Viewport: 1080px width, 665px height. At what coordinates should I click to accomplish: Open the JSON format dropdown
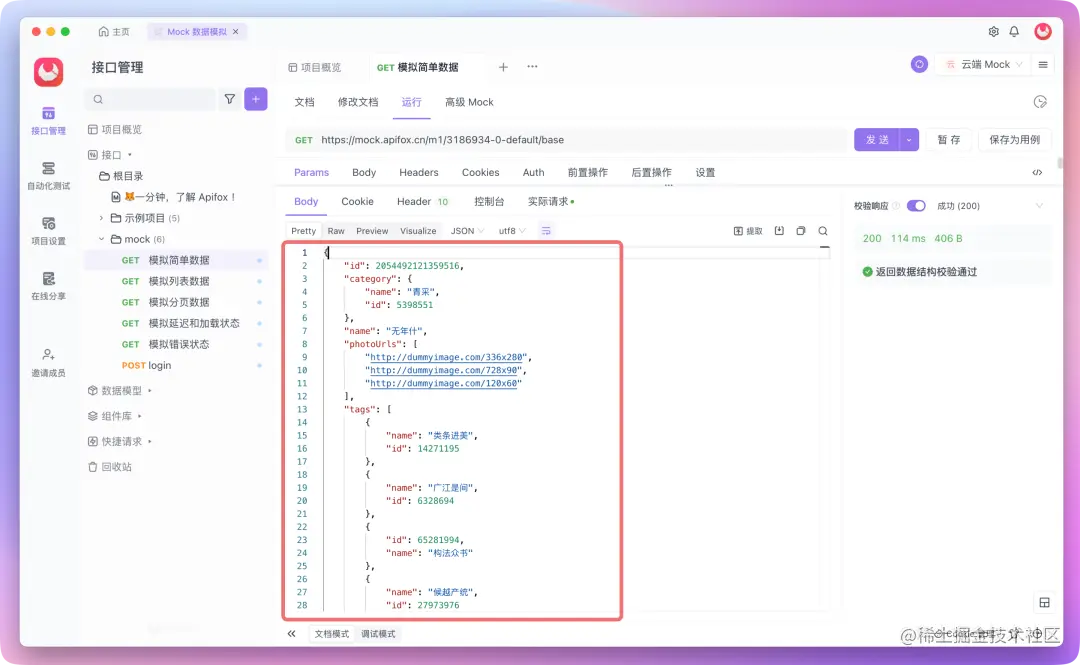pyautogui.click(x=467, y=231)
